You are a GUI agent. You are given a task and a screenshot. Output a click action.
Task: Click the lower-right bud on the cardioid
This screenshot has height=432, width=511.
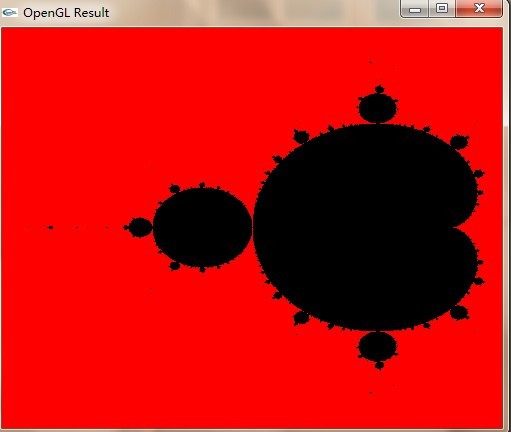coord(459,313)
